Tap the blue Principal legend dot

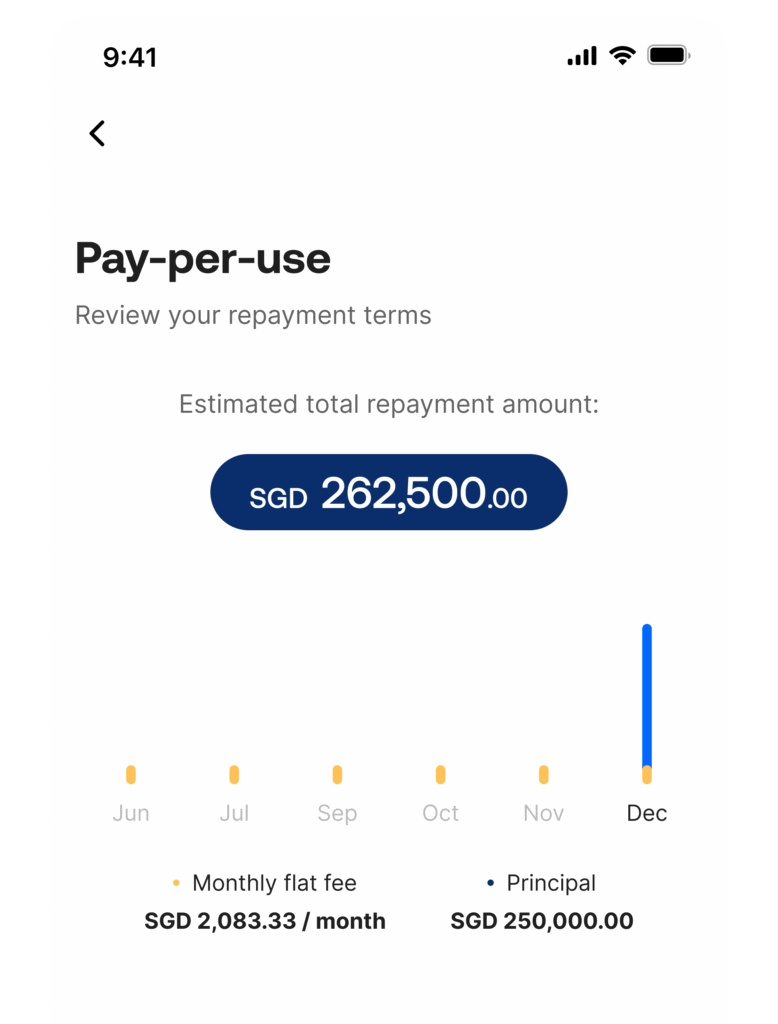tap(490, 883)
